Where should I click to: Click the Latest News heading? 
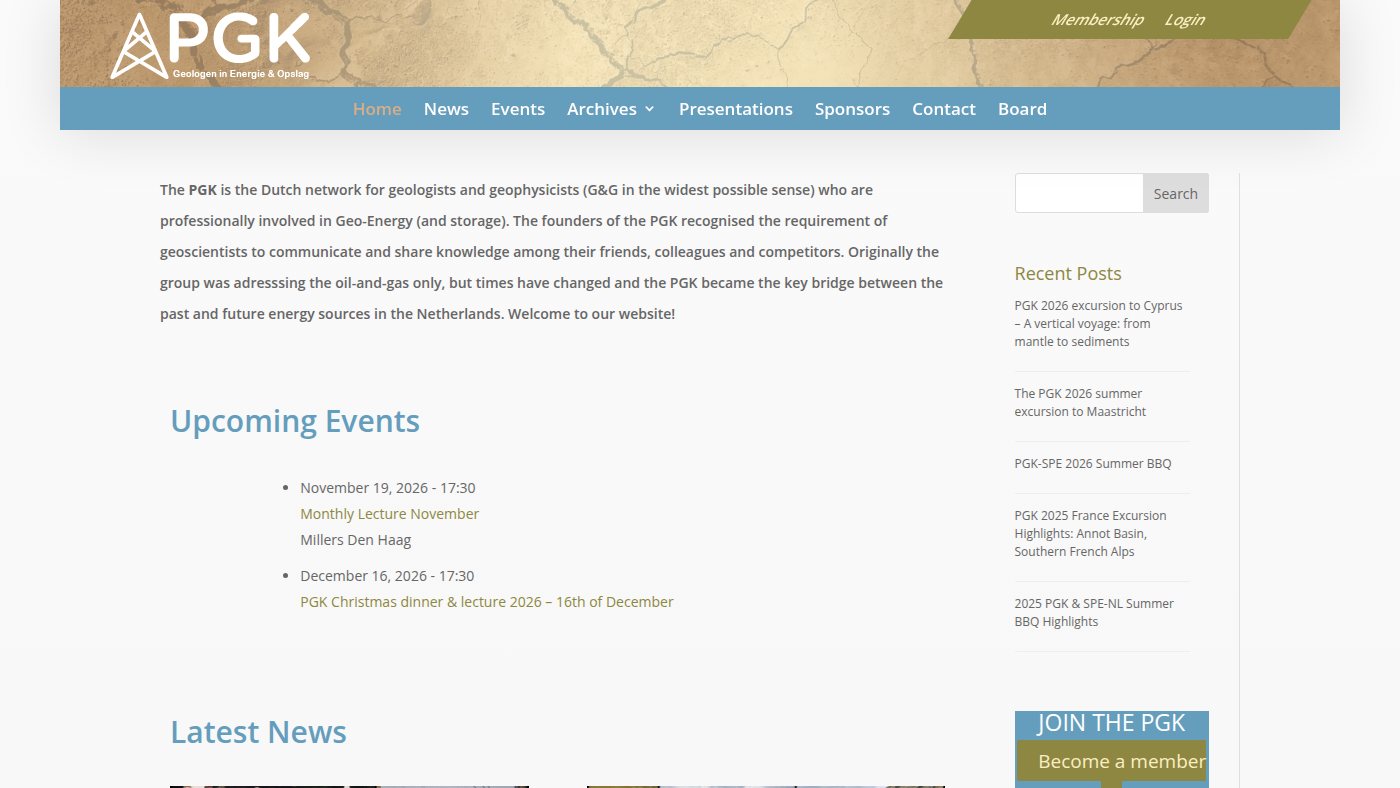[258, 732]
